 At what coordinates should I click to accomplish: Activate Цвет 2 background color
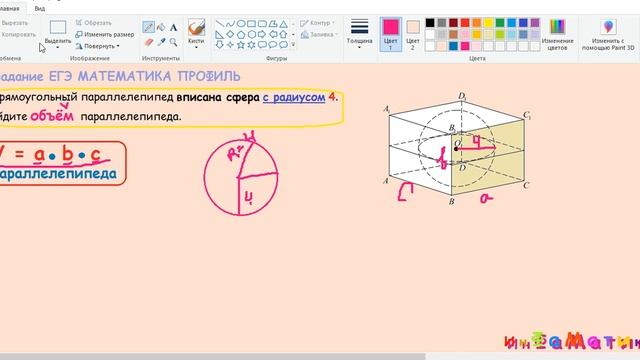[x=413, y=34]
